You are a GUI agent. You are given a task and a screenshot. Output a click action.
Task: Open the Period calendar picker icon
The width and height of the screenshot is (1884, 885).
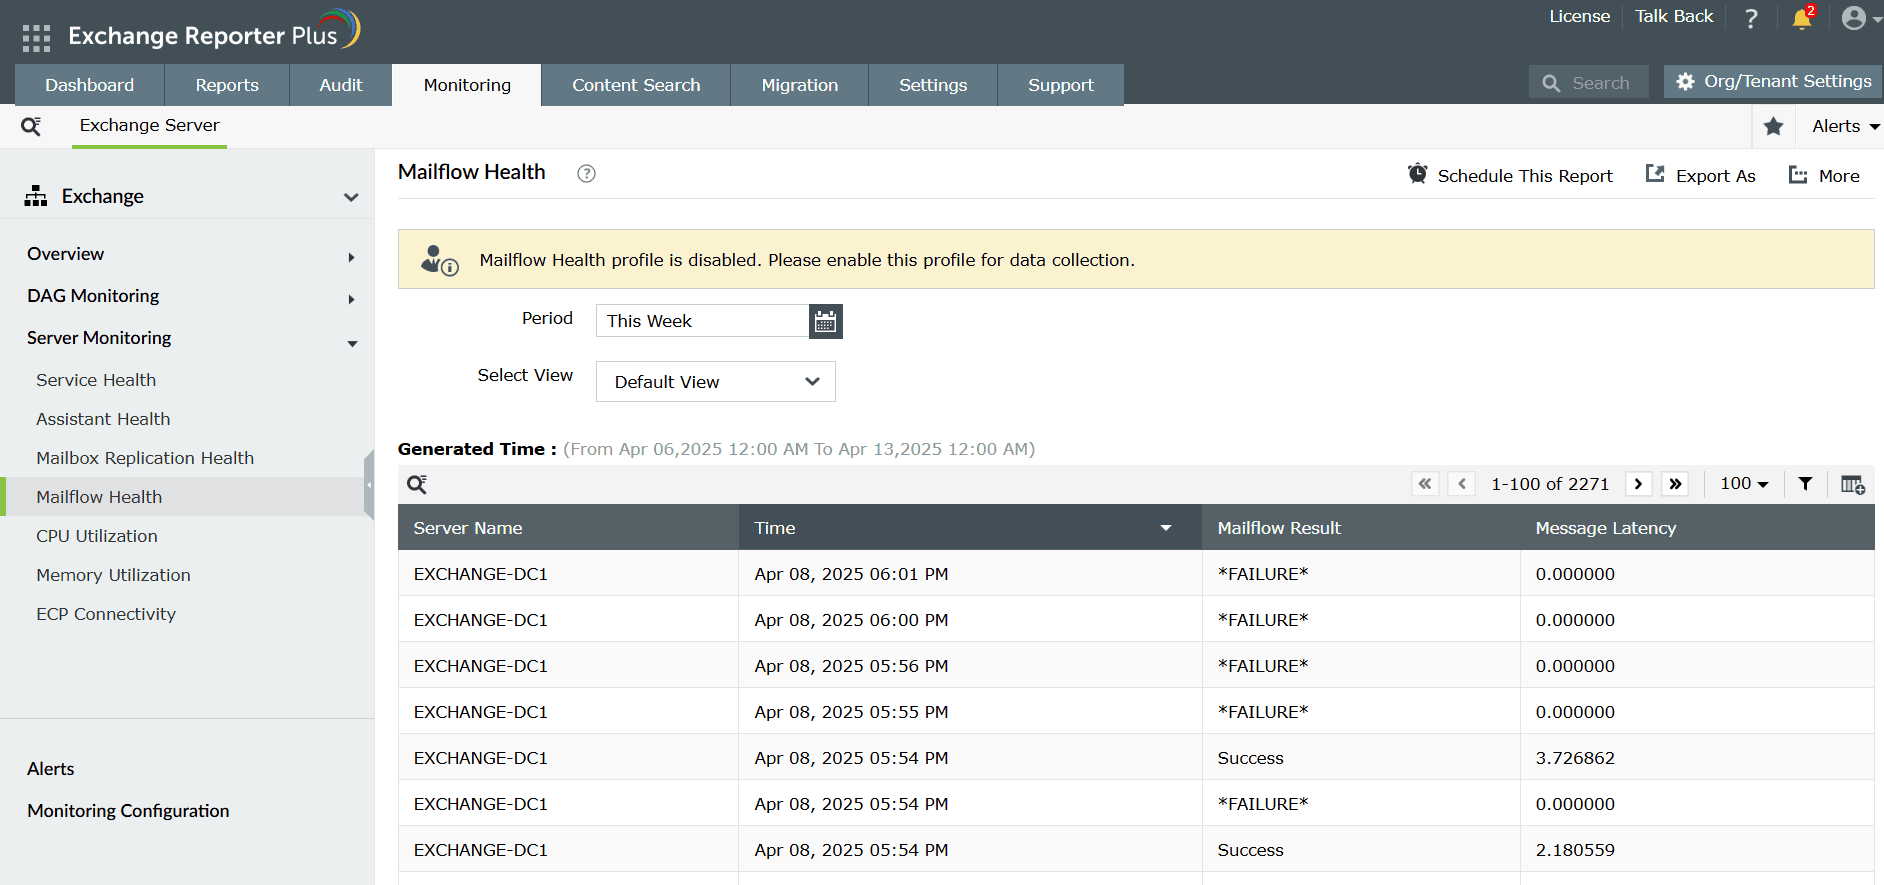coord(825,321)
